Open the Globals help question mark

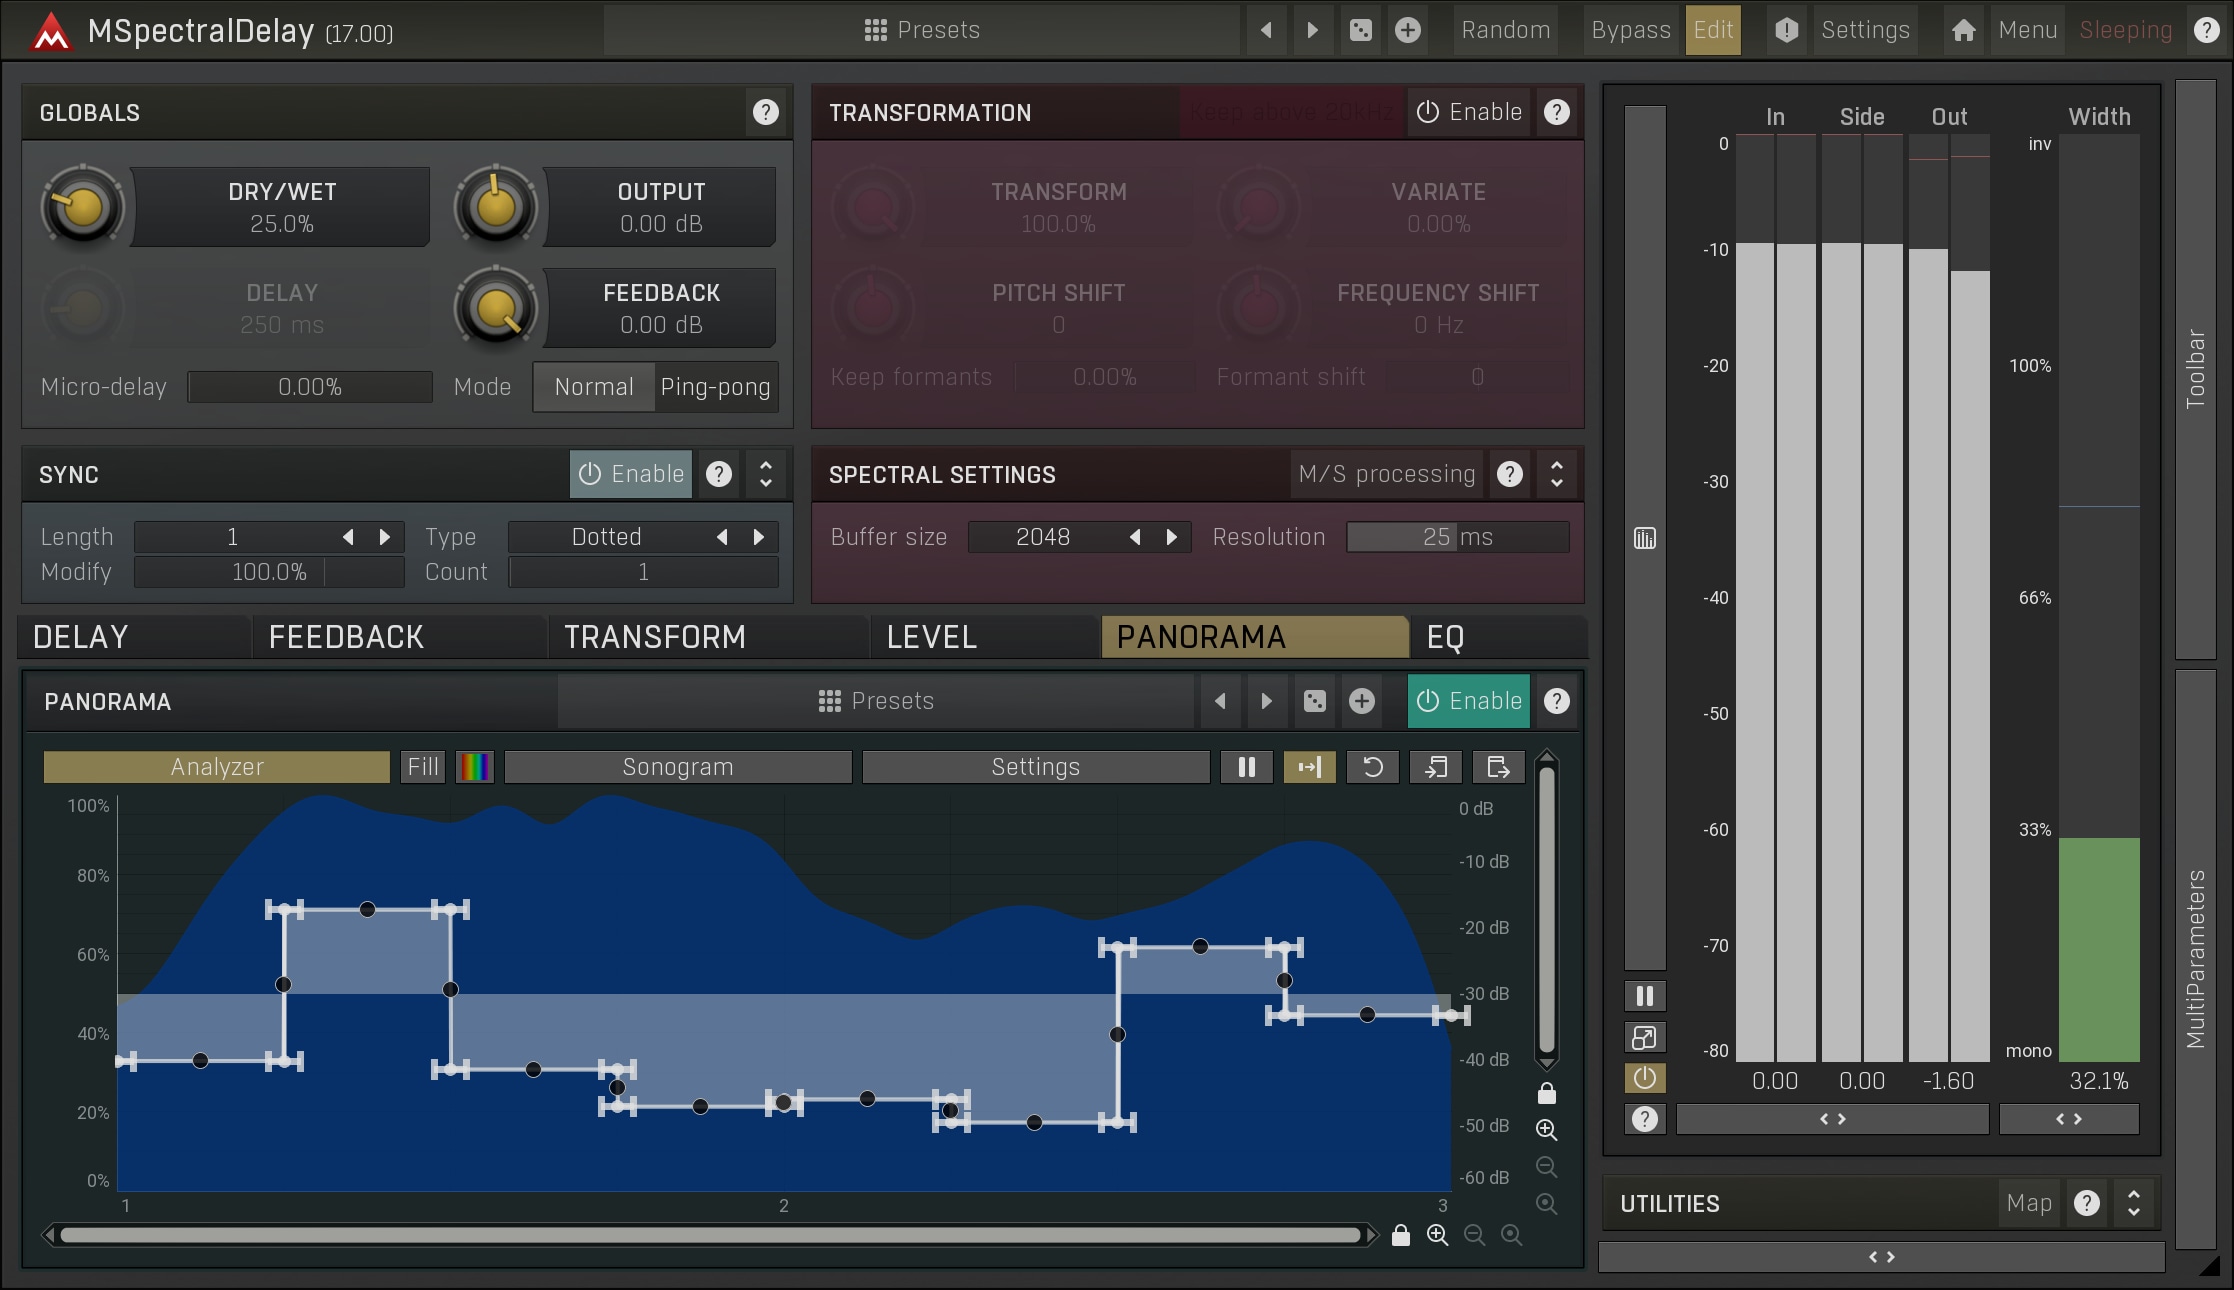click(x=765, y=112)
